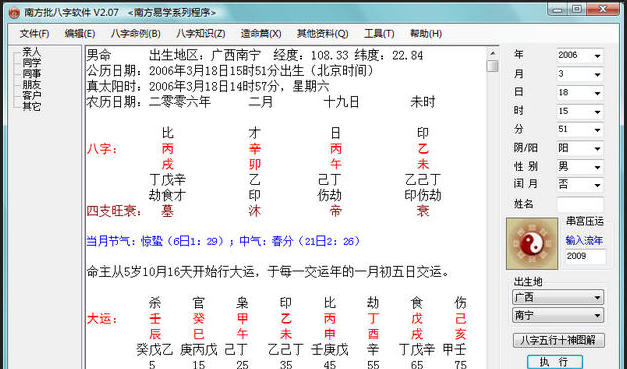Select 亲人 in the category tree
Viewport: 627px width, 369px height.
[31, 52]
